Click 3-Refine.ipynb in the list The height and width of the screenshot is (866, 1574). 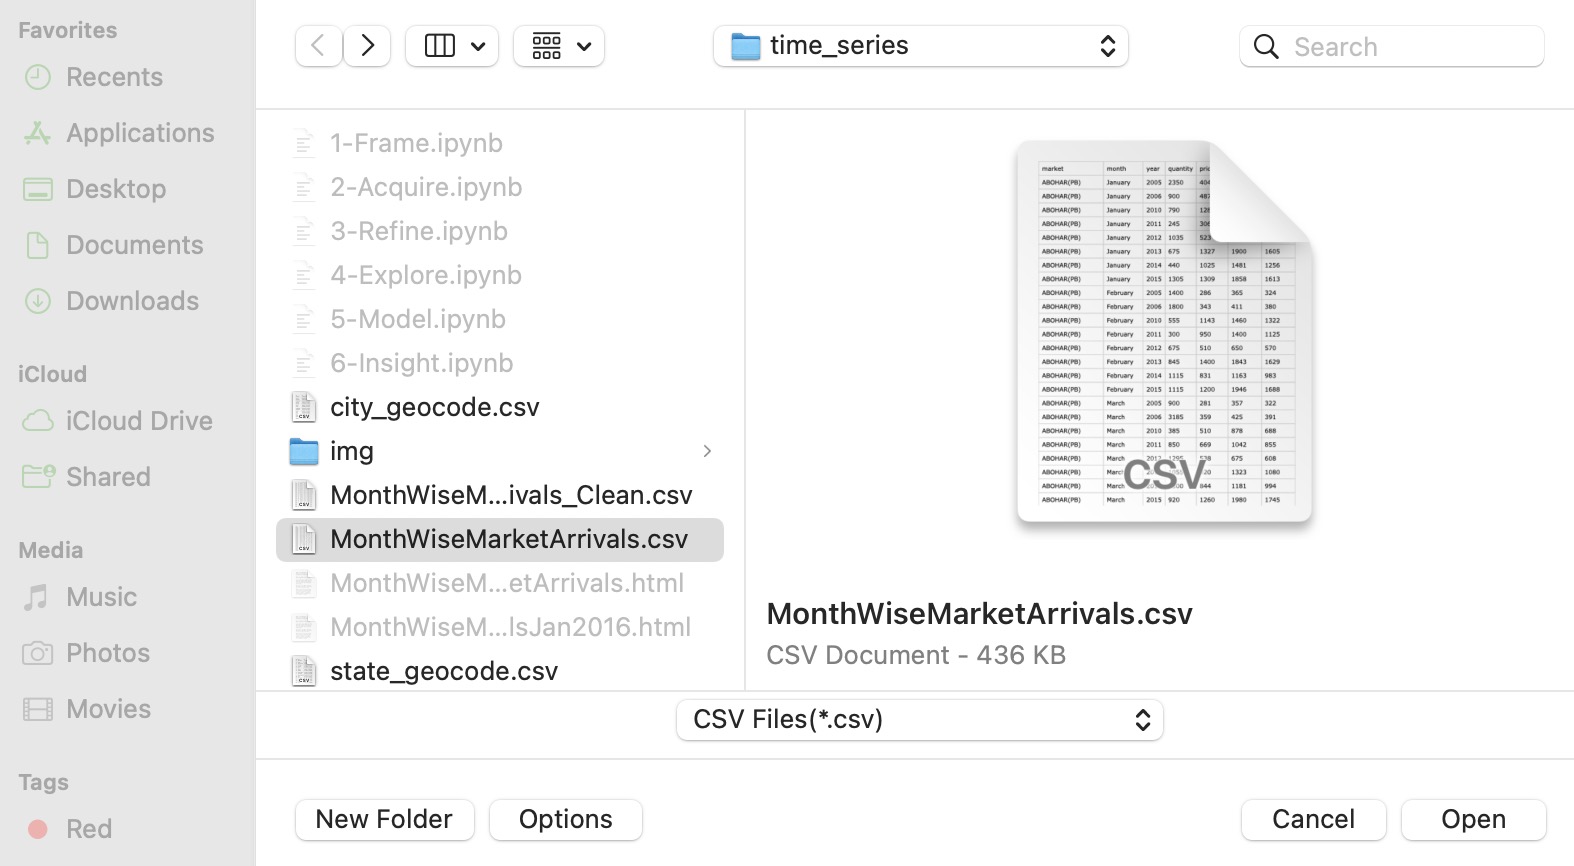pyautogui.click(x=419, y=231)
